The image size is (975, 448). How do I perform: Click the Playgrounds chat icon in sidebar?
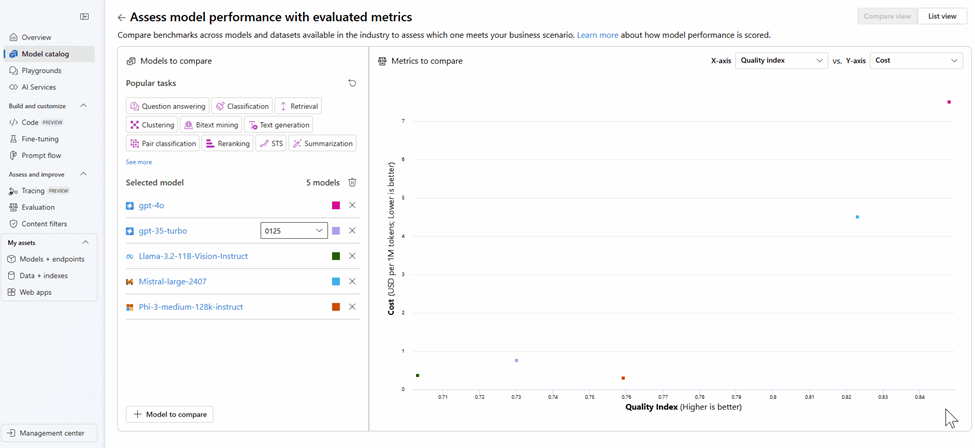(x=14, y=71)
